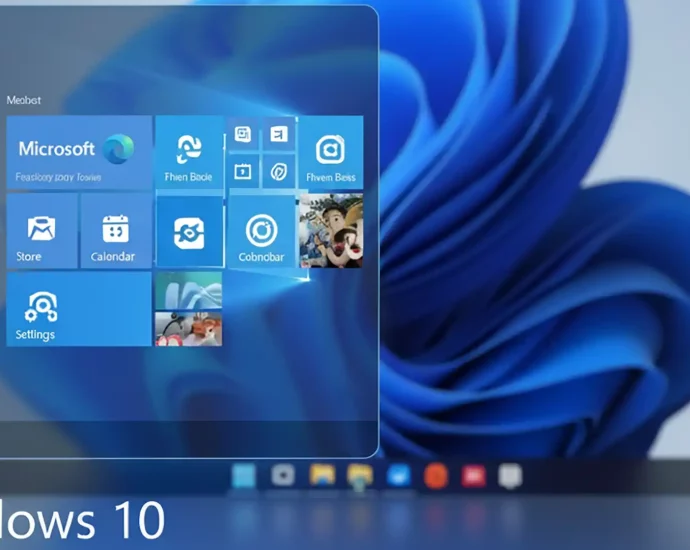This screenshot has height=550, width=690.
Task: Open the Microsoft Edge tile
Action: [79, 153]
